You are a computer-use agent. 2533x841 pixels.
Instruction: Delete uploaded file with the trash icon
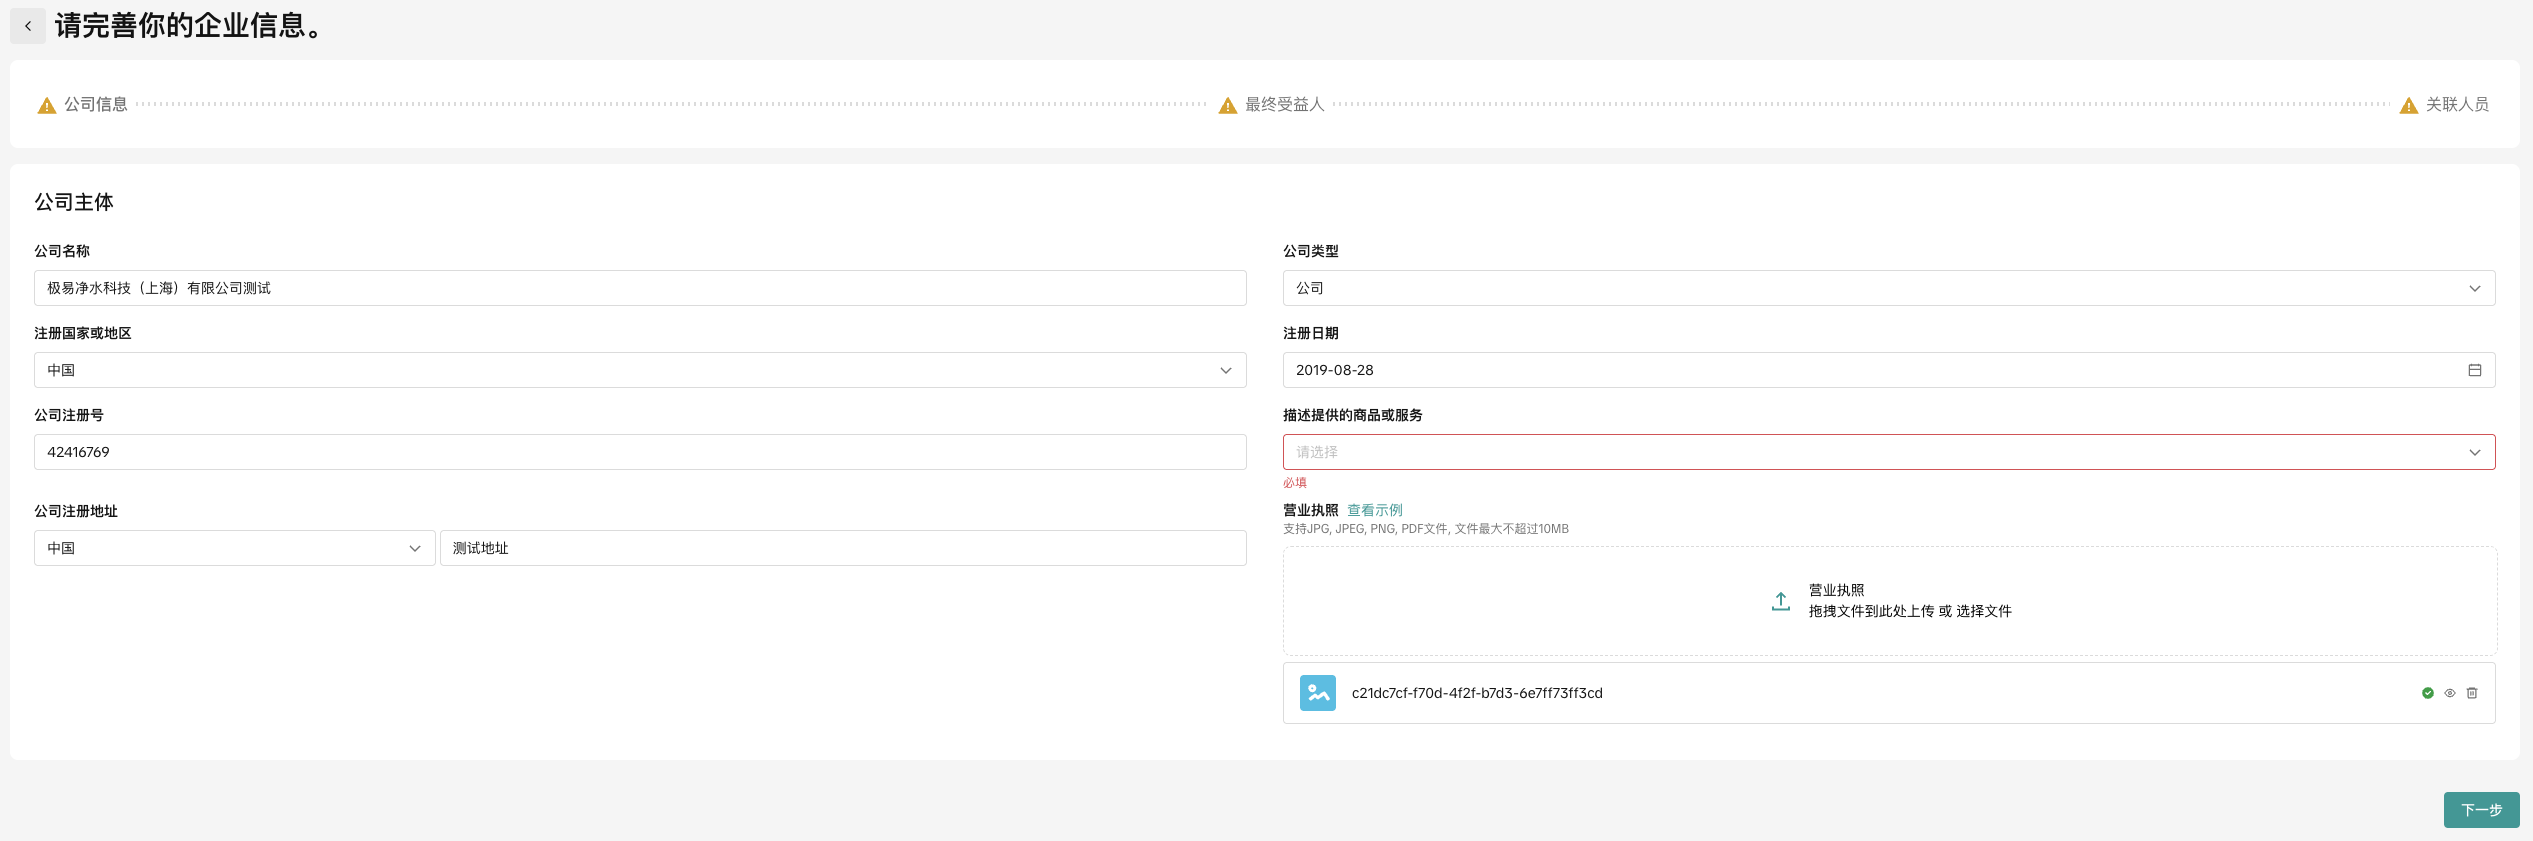2471,693
